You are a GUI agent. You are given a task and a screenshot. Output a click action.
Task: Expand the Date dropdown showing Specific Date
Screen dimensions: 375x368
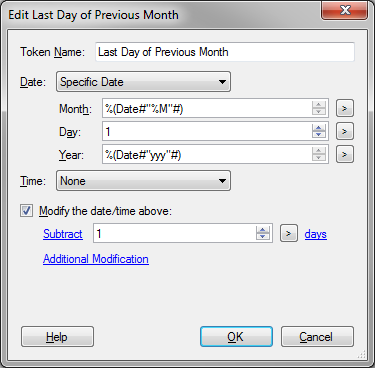143,82
